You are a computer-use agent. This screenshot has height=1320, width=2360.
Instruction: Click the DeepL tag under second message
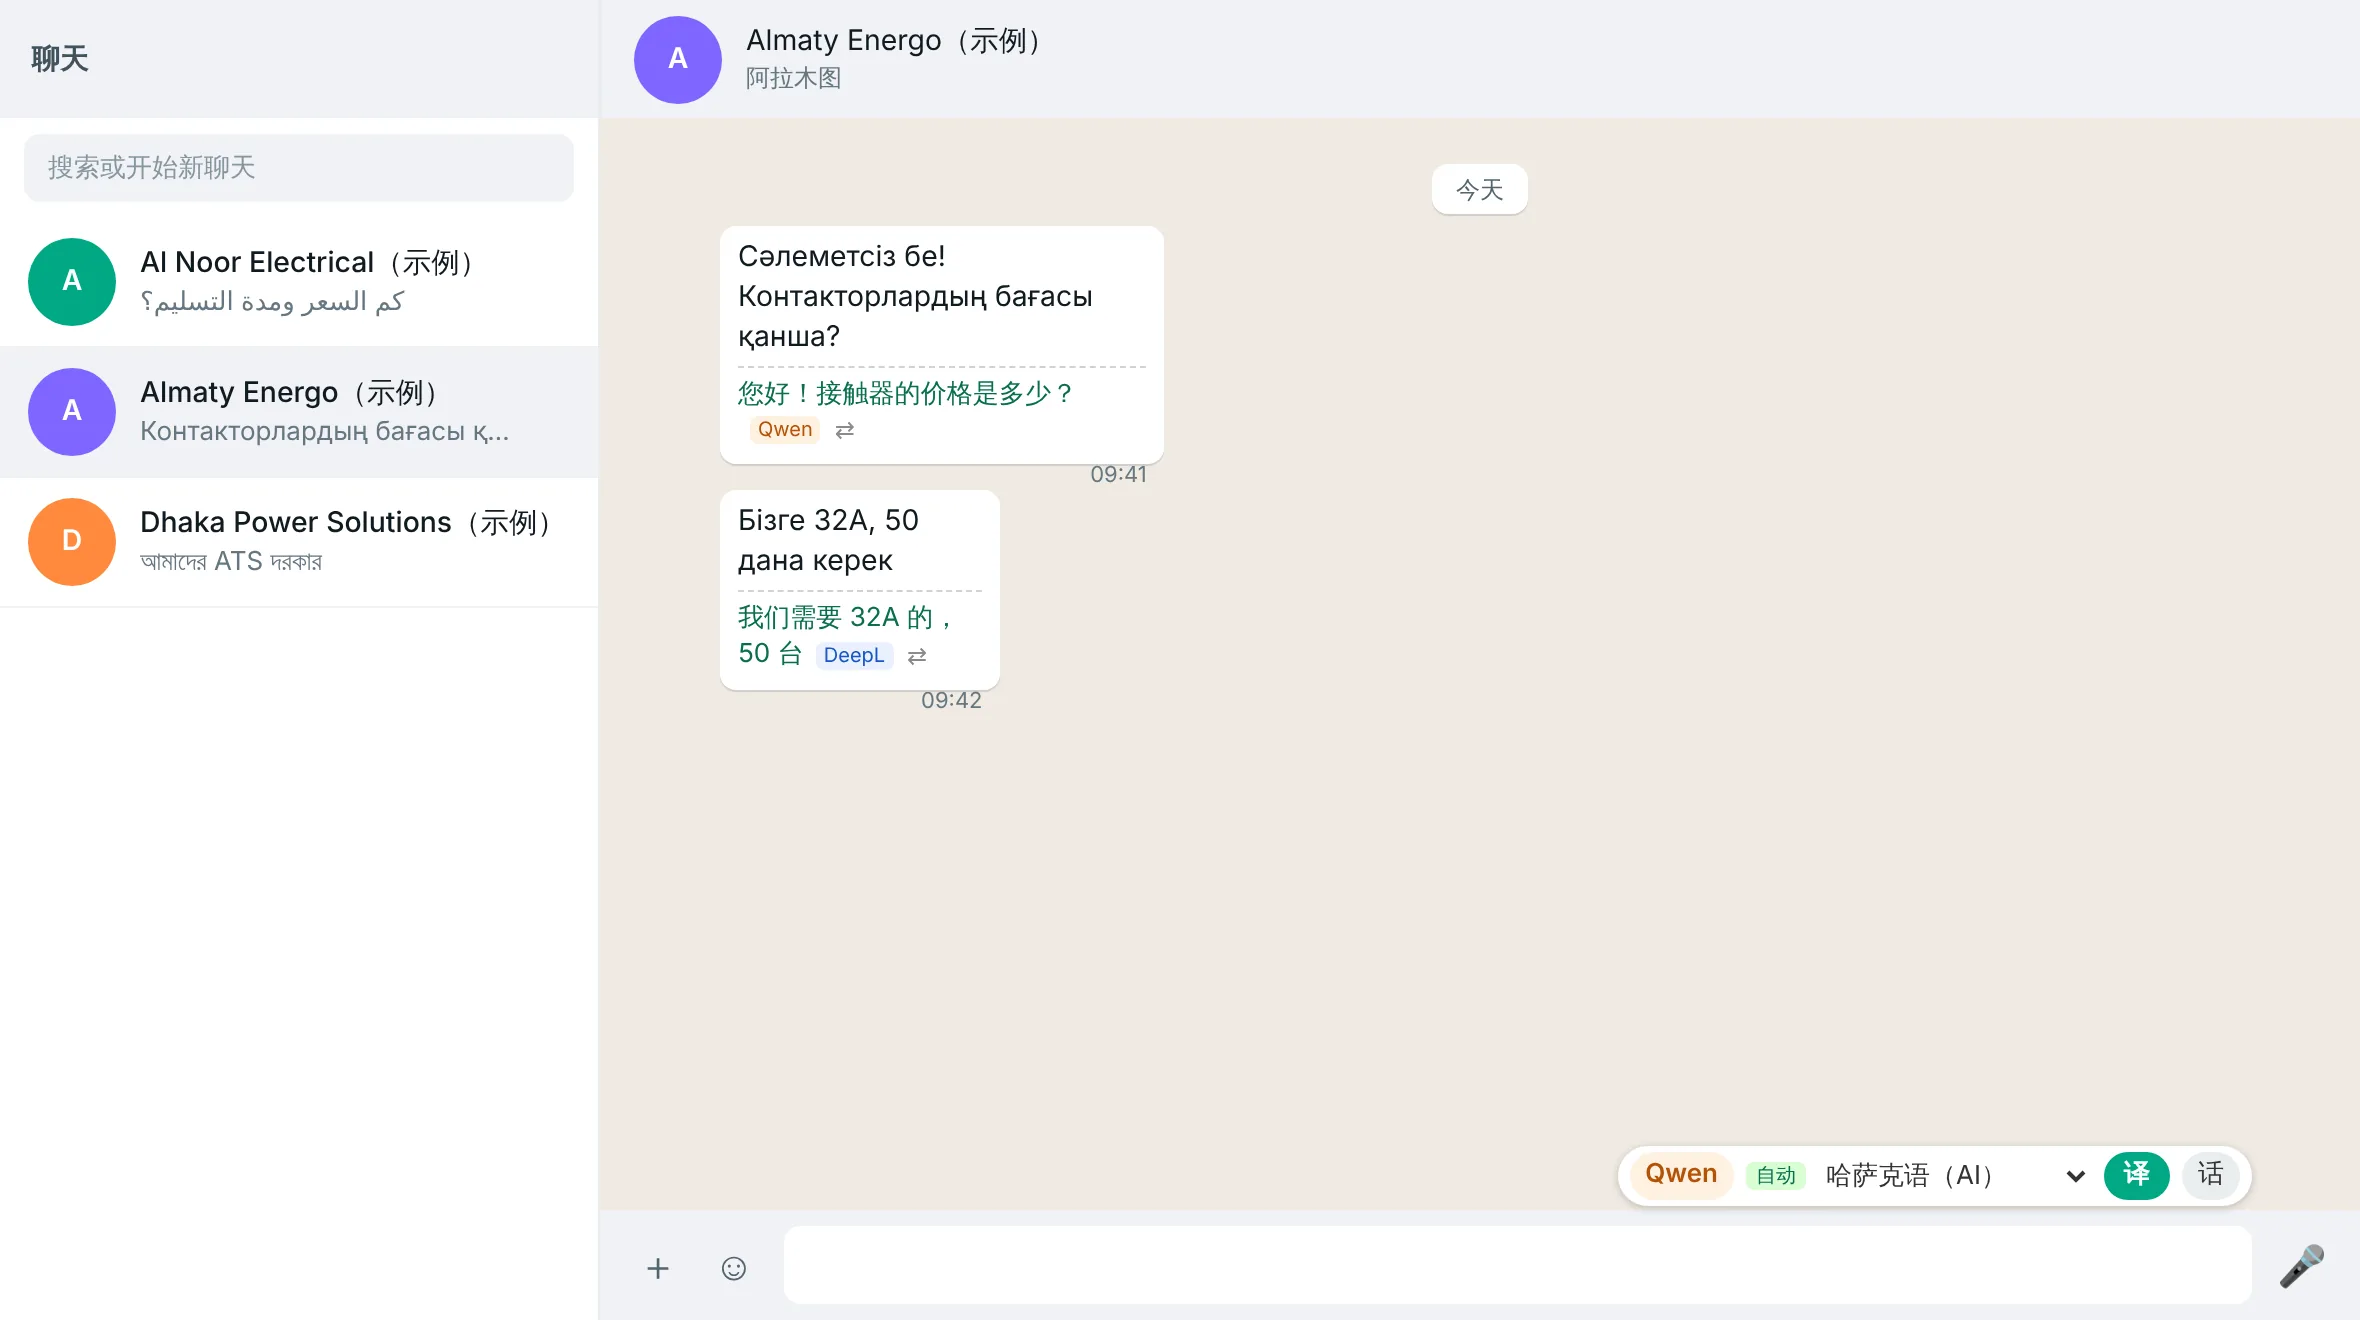[854, 655]
